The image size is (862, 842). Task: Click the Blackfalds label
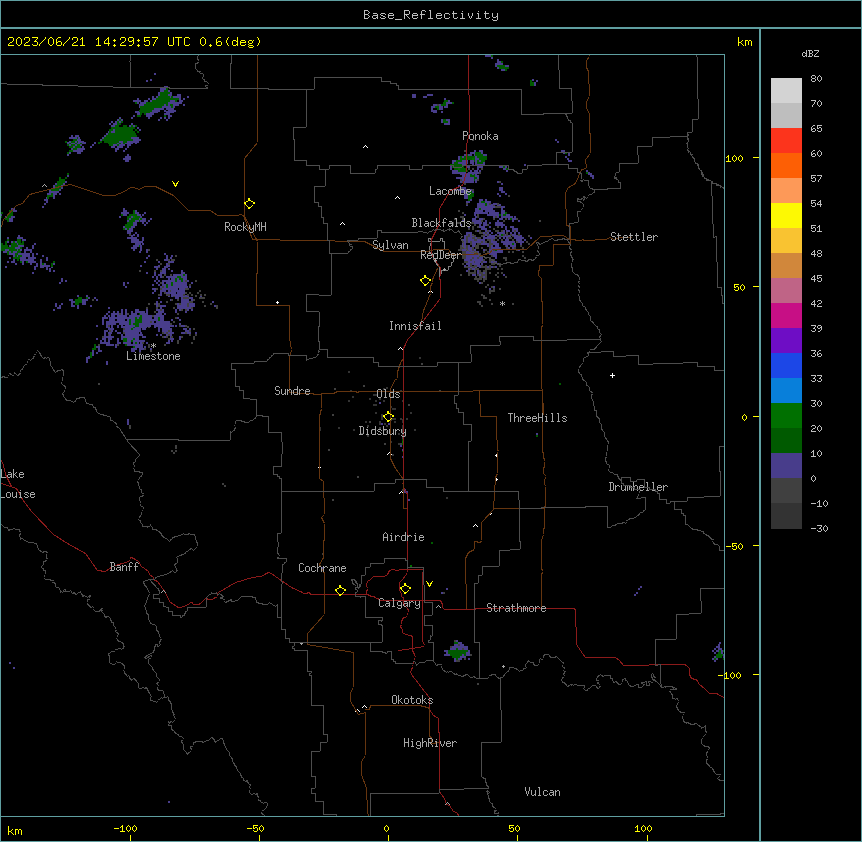[441, 223]
